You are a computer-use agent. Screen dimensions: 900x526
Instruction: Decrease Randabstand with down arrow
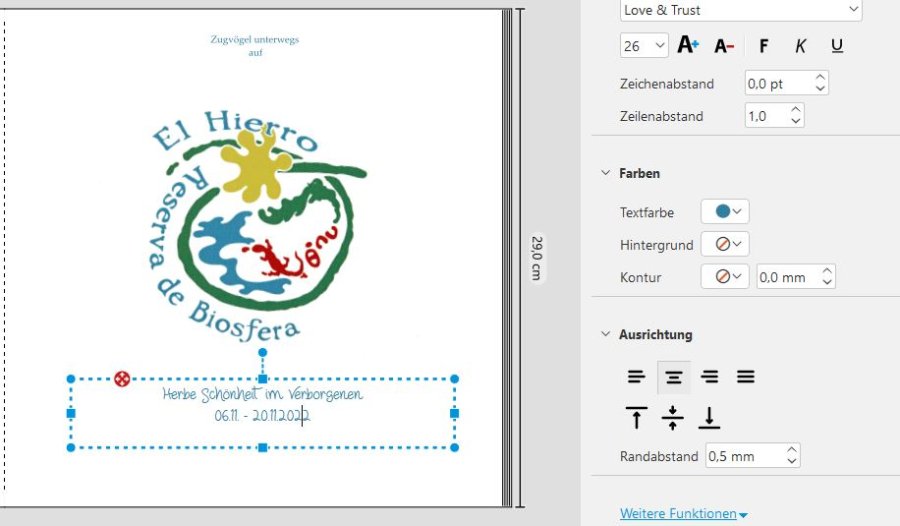[792, 461]
